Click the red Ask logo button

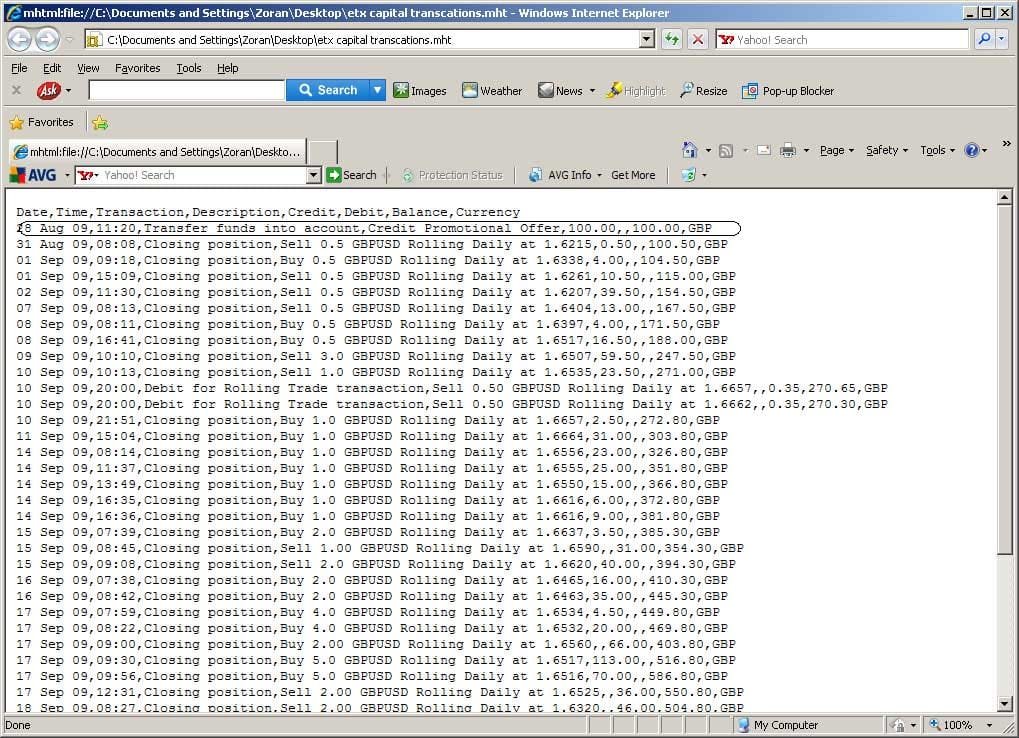coord(49,90)
